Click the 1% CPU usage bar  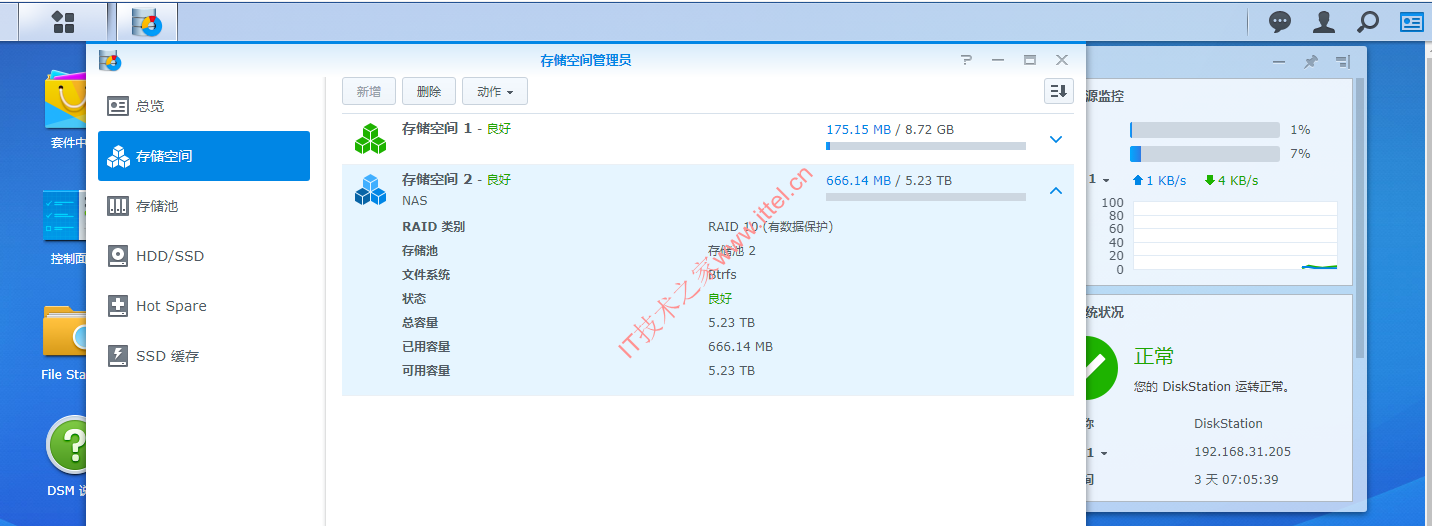click(x=1205, y=130)
